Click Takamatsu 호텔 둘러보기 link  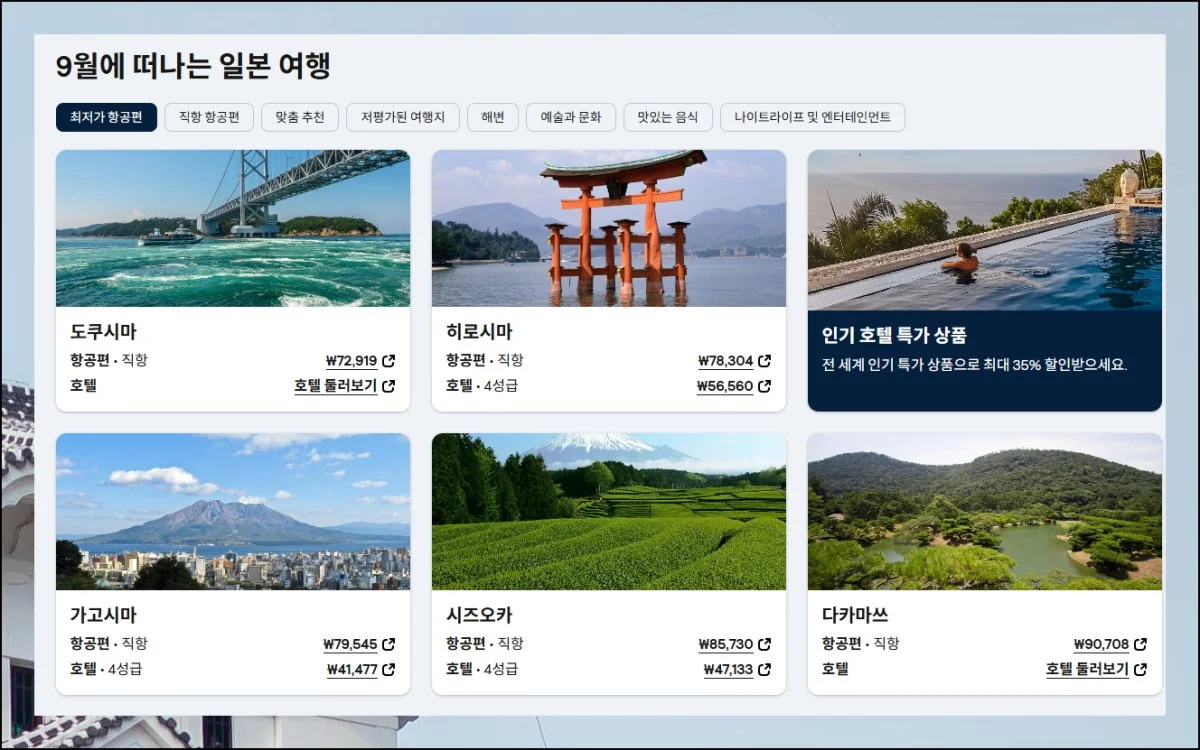coord(1087,670)
